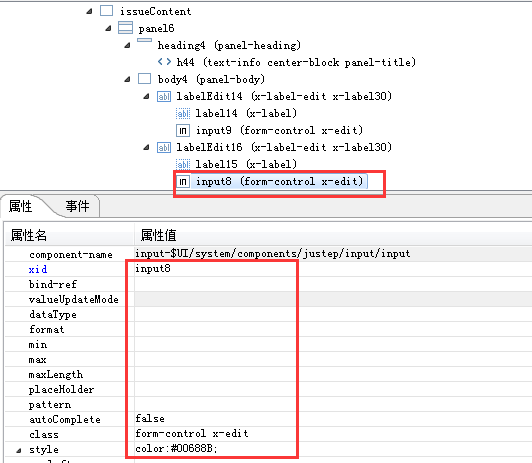Click the body4 panel-body icon
The image size is (532, 463).
[145, 79]
